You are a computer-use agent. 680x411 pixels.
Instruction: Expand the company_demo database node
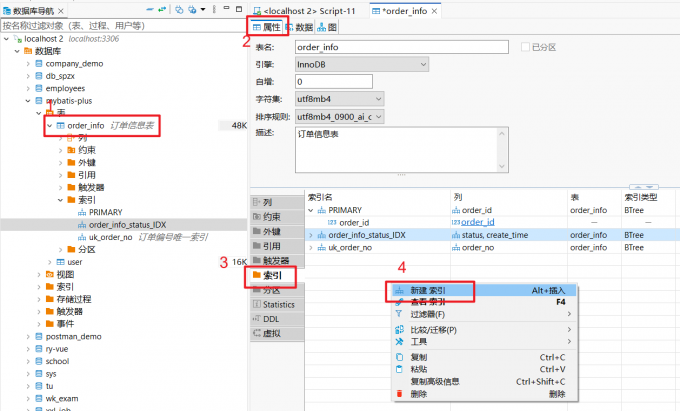coord(26,63)
